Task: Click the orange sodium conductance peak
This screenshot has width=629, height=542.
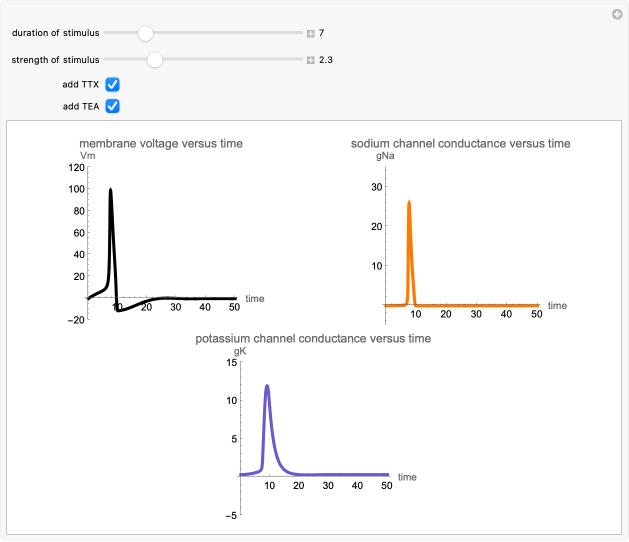Action: (x=409, y=203)
